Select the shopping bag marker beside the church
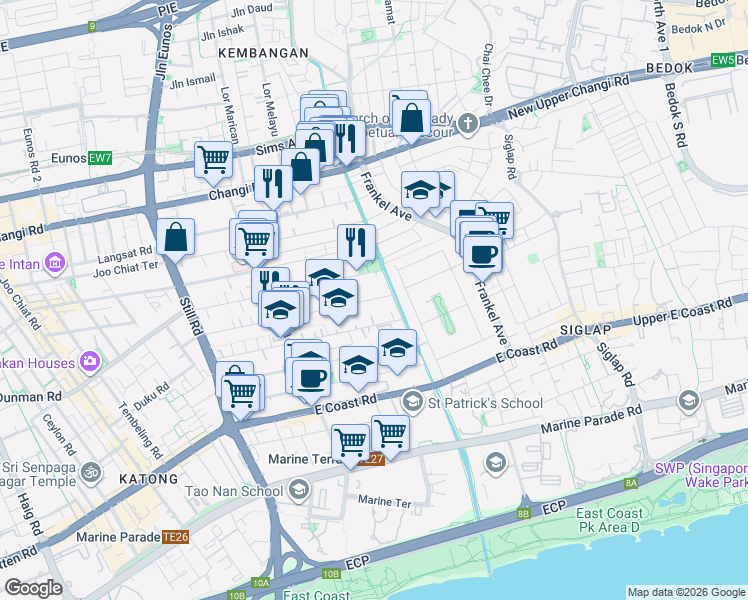The image size is (748, 600). pos(411,119)
